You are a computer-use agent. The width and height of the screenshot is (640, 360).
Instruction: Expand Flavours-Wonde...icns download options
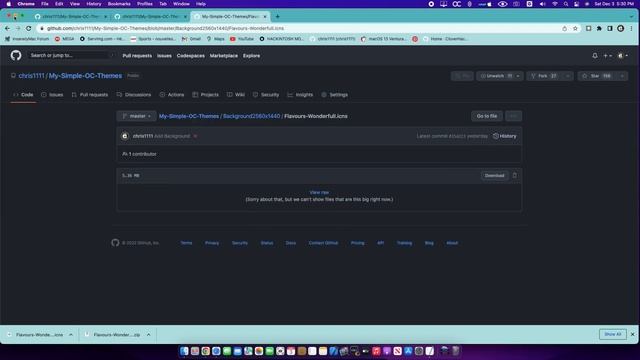pos(71,335)
